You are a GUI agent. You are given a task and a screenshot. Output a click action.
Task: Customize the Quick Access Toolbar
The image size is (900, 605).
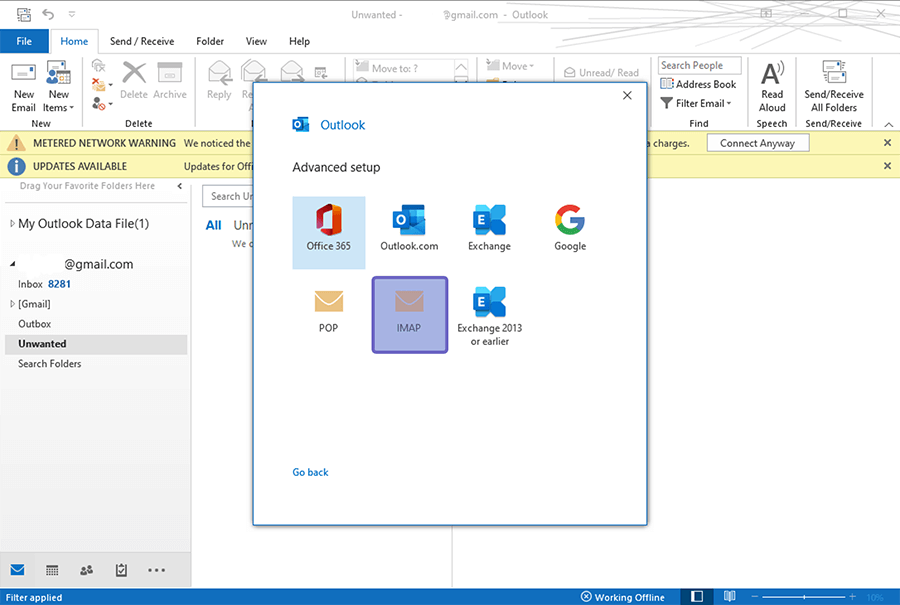click(72, 14)
